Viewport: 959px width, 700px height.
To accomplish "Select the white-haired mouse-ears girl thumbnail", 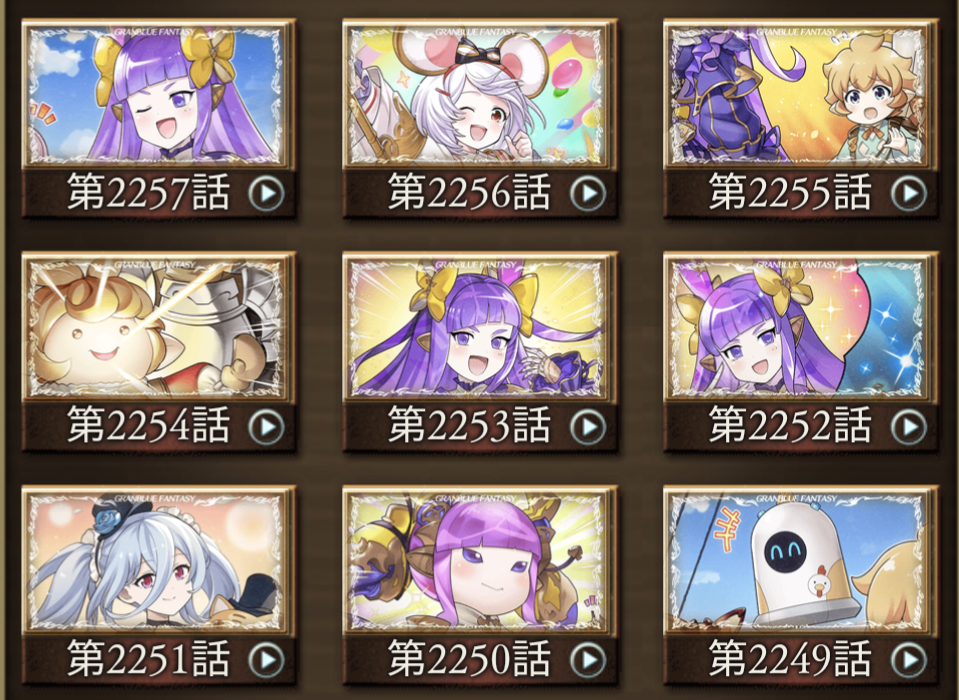I will tap(480, 95).
